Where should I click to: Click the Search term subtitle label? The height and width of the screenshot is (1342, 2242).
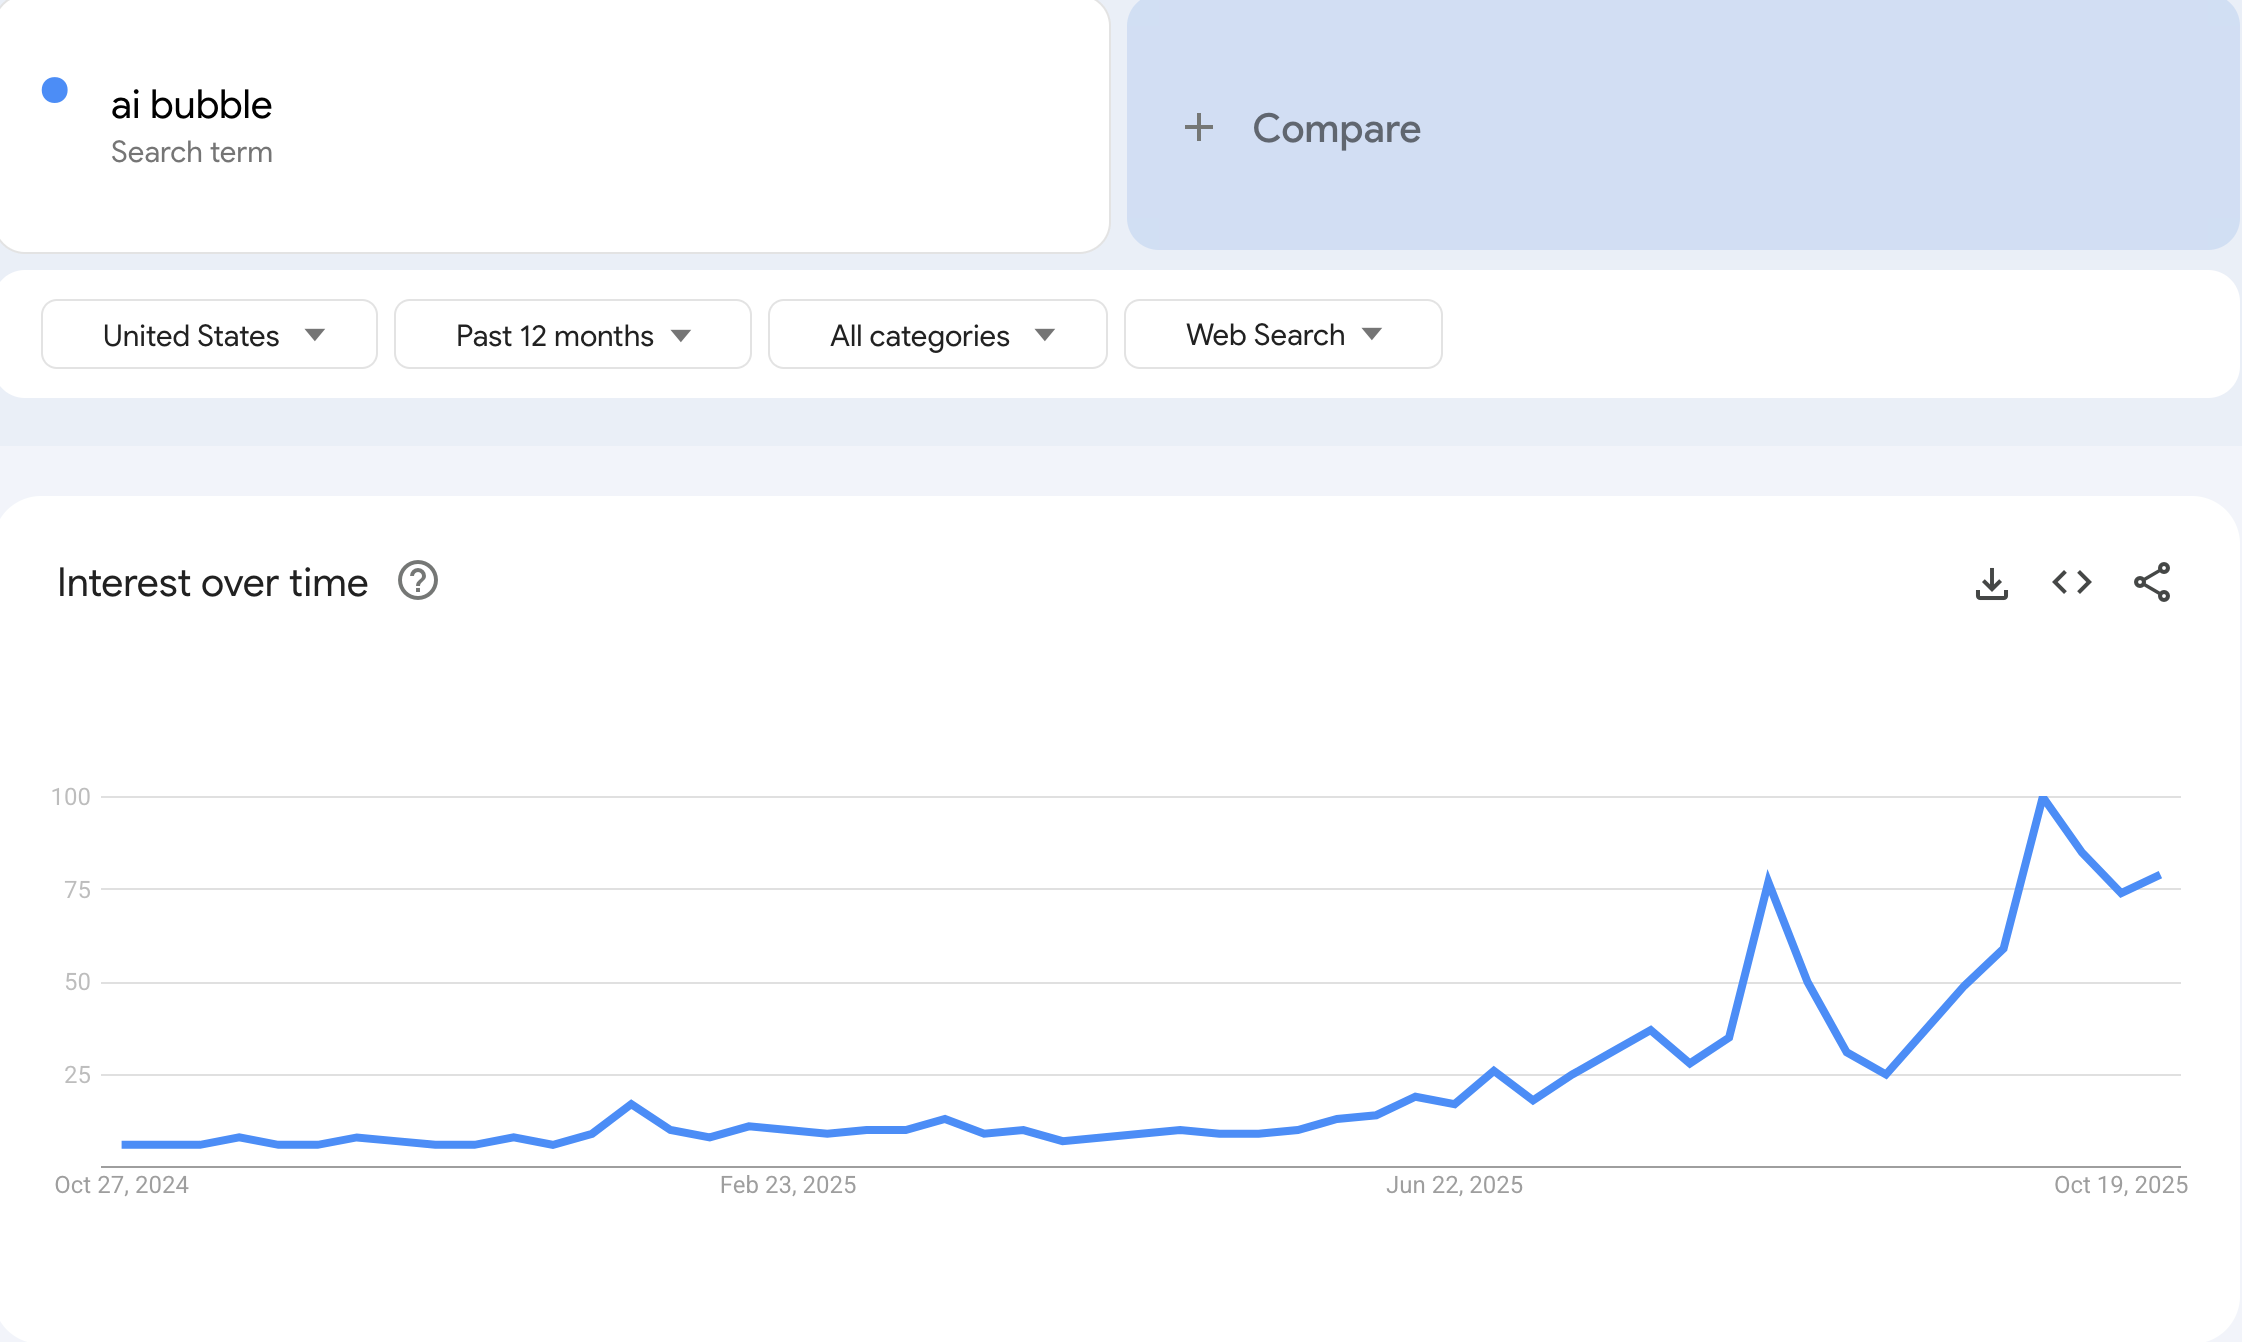tap(191, 152)
